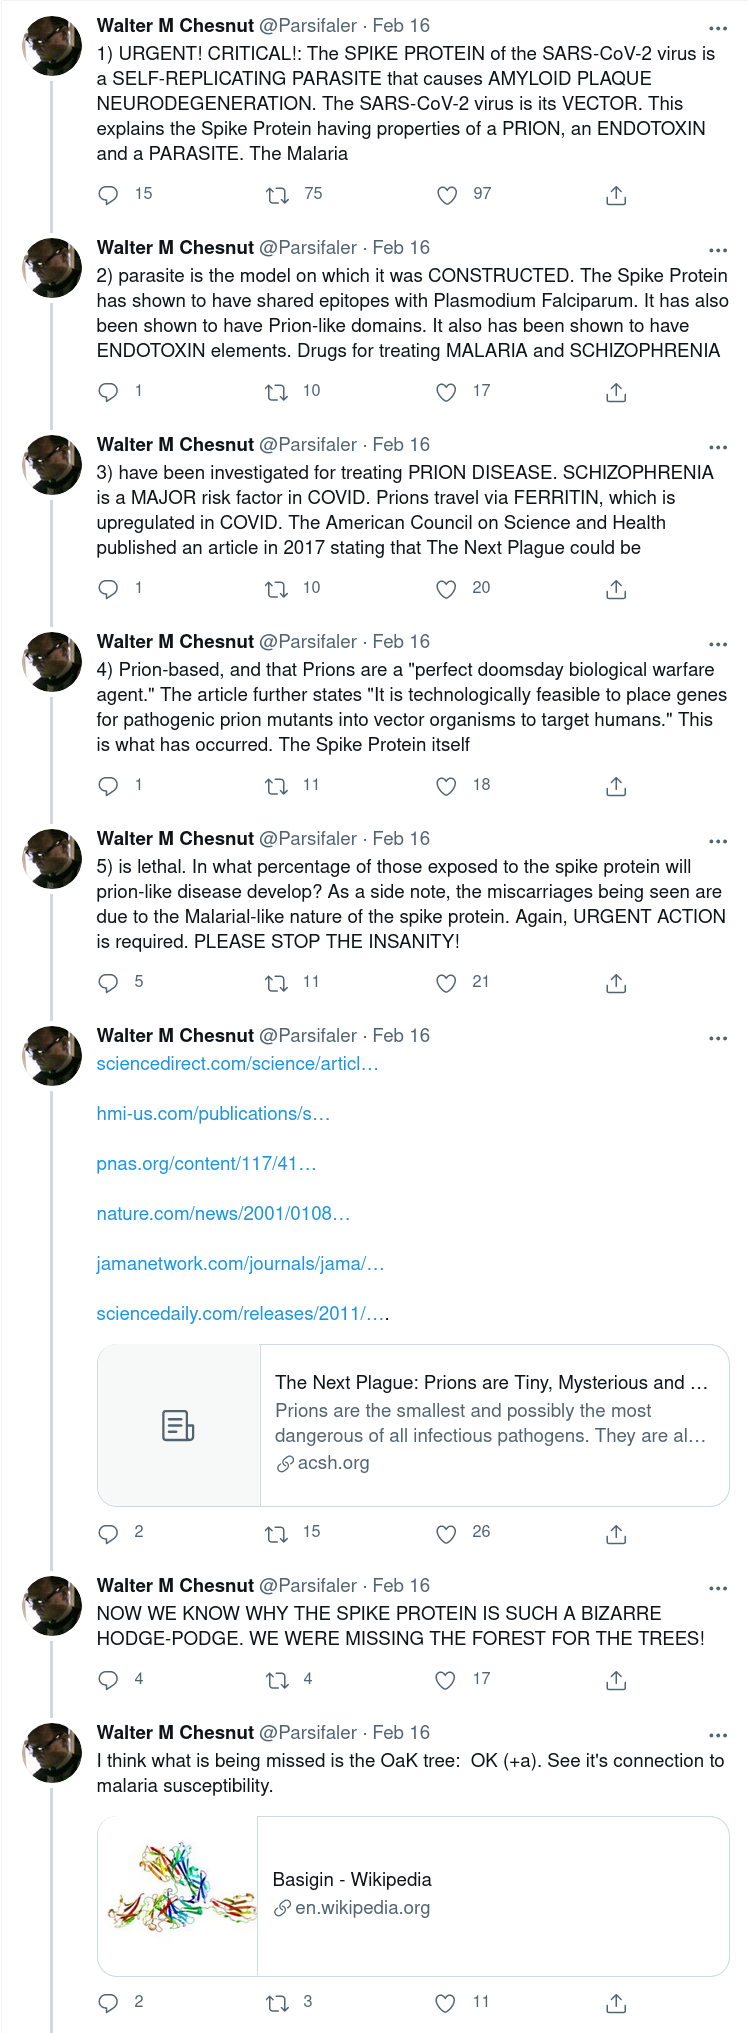Open the sciencedirect.com article link
The image size is (748, 2033).
[x=237, y=1064]
